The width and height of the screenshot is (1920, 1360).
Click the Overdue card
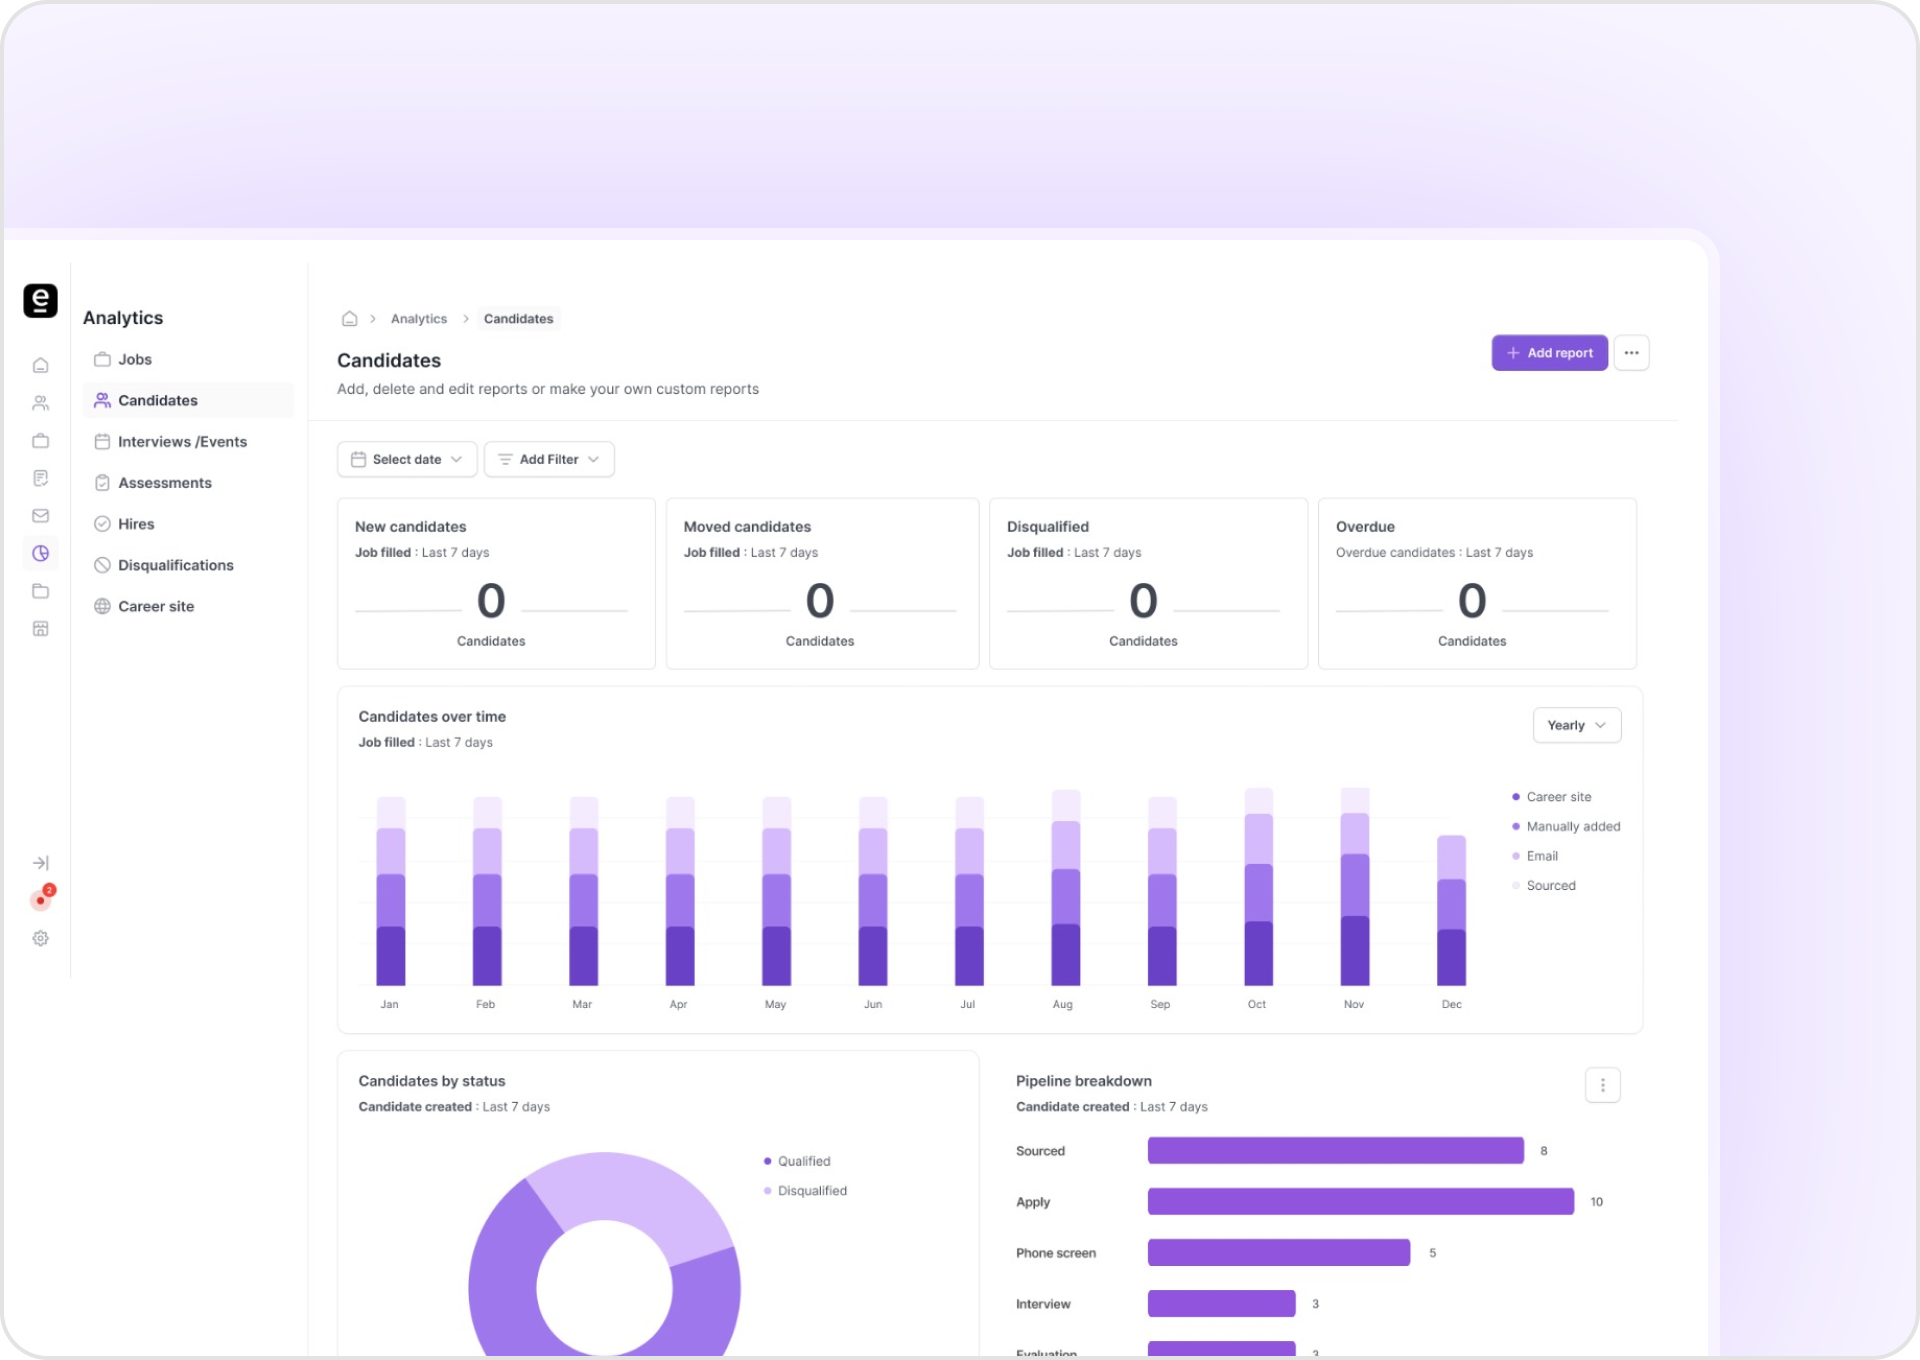click(1477, 584)
